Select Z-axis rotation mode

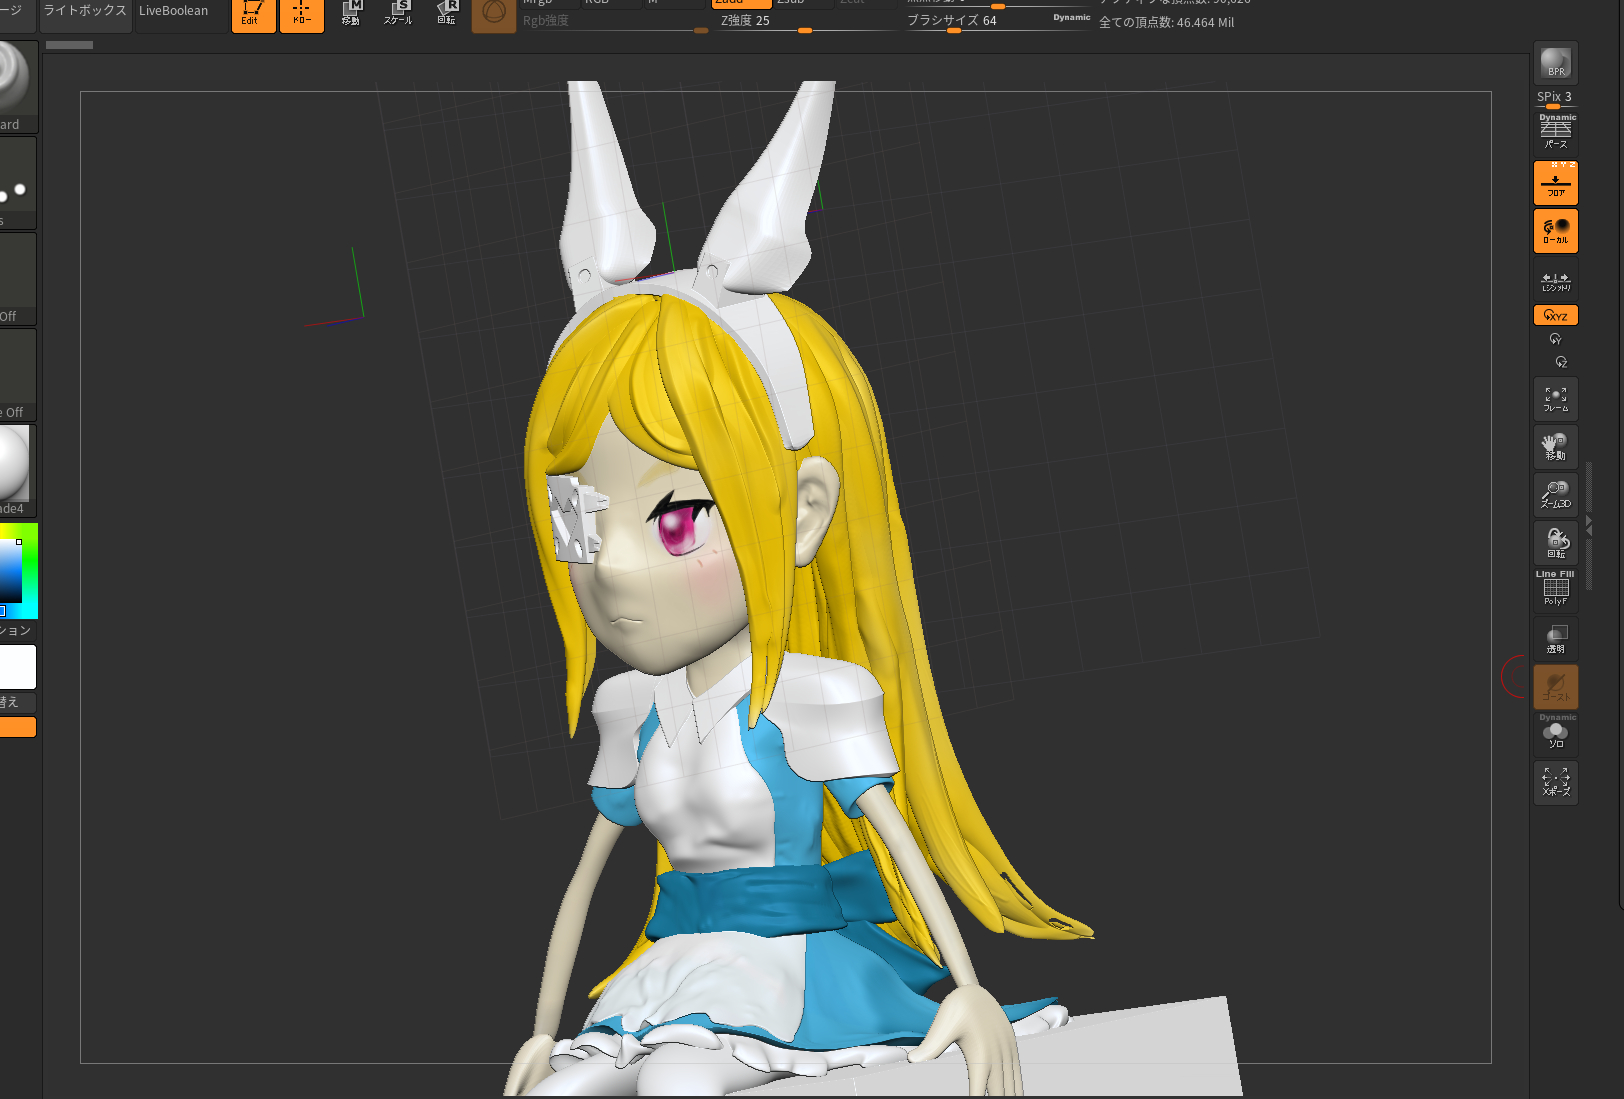click(x=1560, y=362)
